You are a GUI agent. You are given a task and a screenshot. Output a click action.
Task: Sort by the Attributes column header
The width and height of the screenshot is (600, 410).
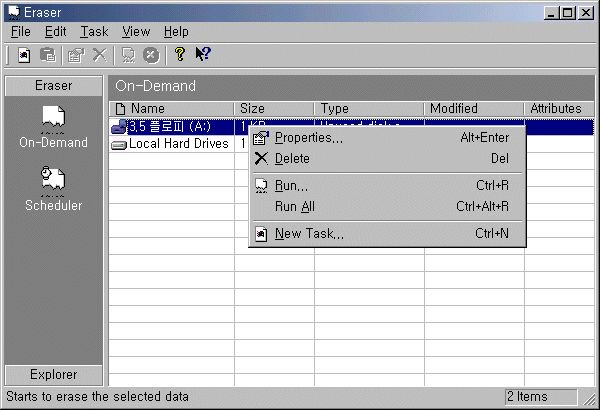click(559, 109)
